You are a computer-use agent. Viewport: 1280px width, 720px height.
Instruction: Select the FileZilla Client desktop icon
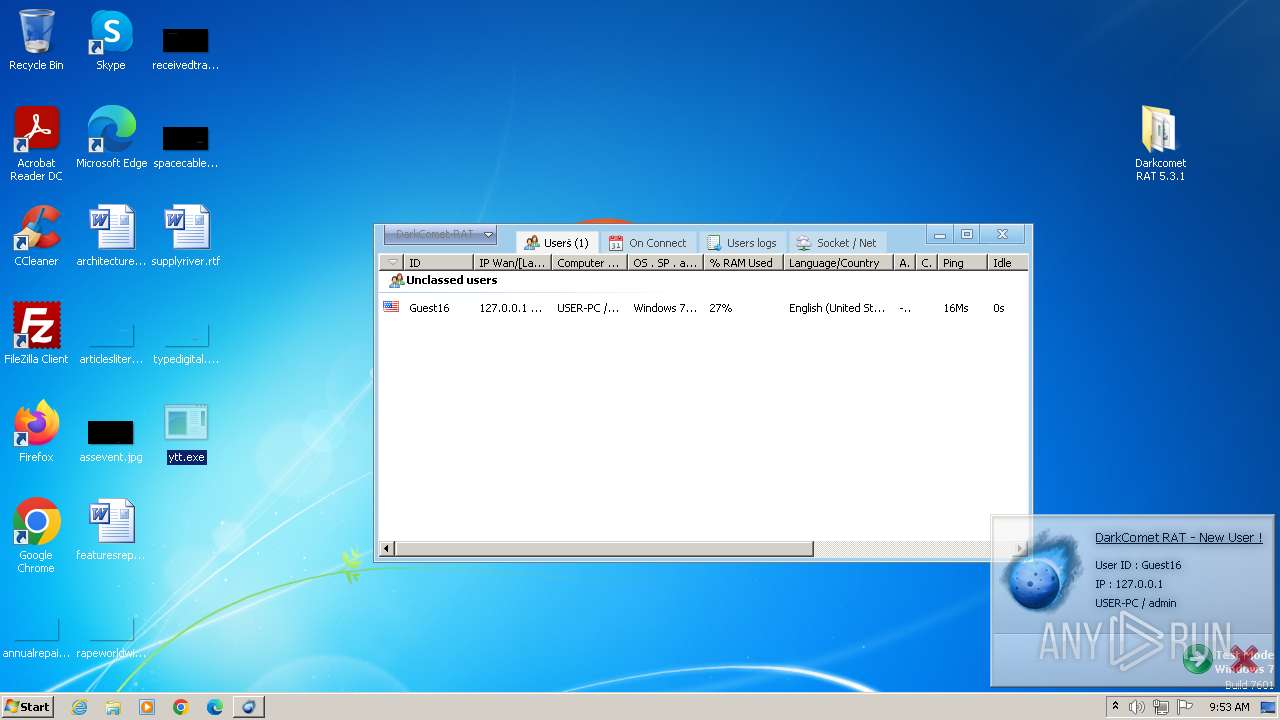coord(36,334)
